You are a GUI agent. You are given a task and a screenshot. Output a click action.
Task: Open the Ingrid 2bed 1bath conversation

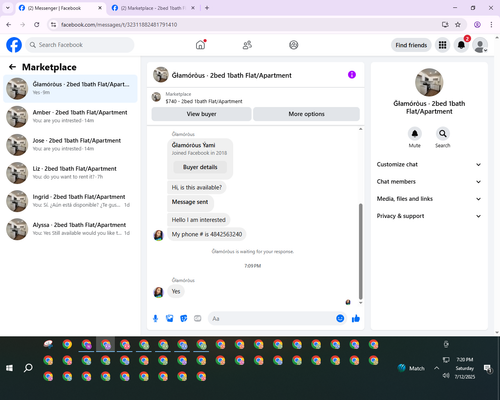coord(70,201)
